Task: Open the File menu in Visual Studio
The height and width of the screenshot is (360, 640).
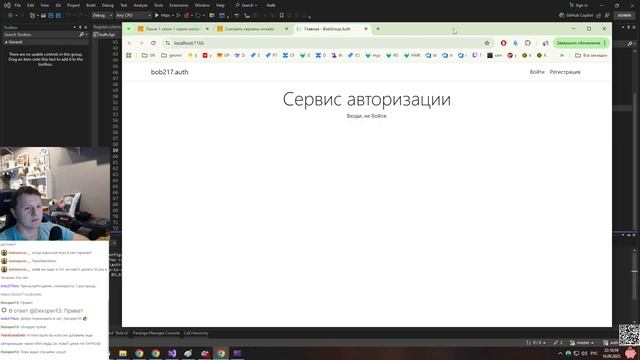Action: pos(18,5)
